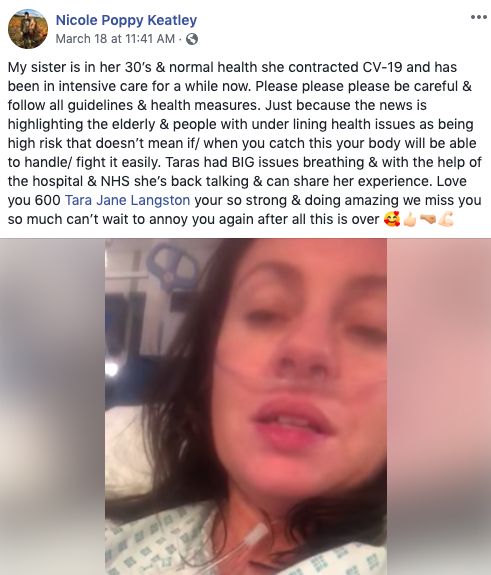Click the blurred left side of video
The height and width of the screenshot is (575, 491).
coord(52,407)
